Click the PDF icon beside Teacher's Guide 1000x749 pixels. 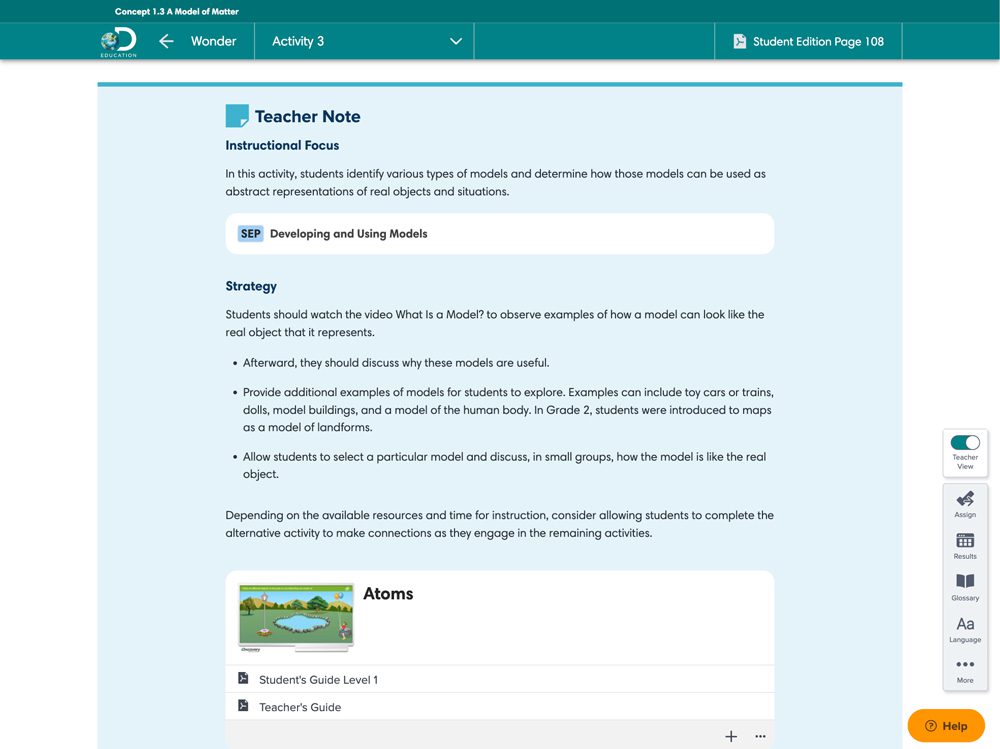243,706
